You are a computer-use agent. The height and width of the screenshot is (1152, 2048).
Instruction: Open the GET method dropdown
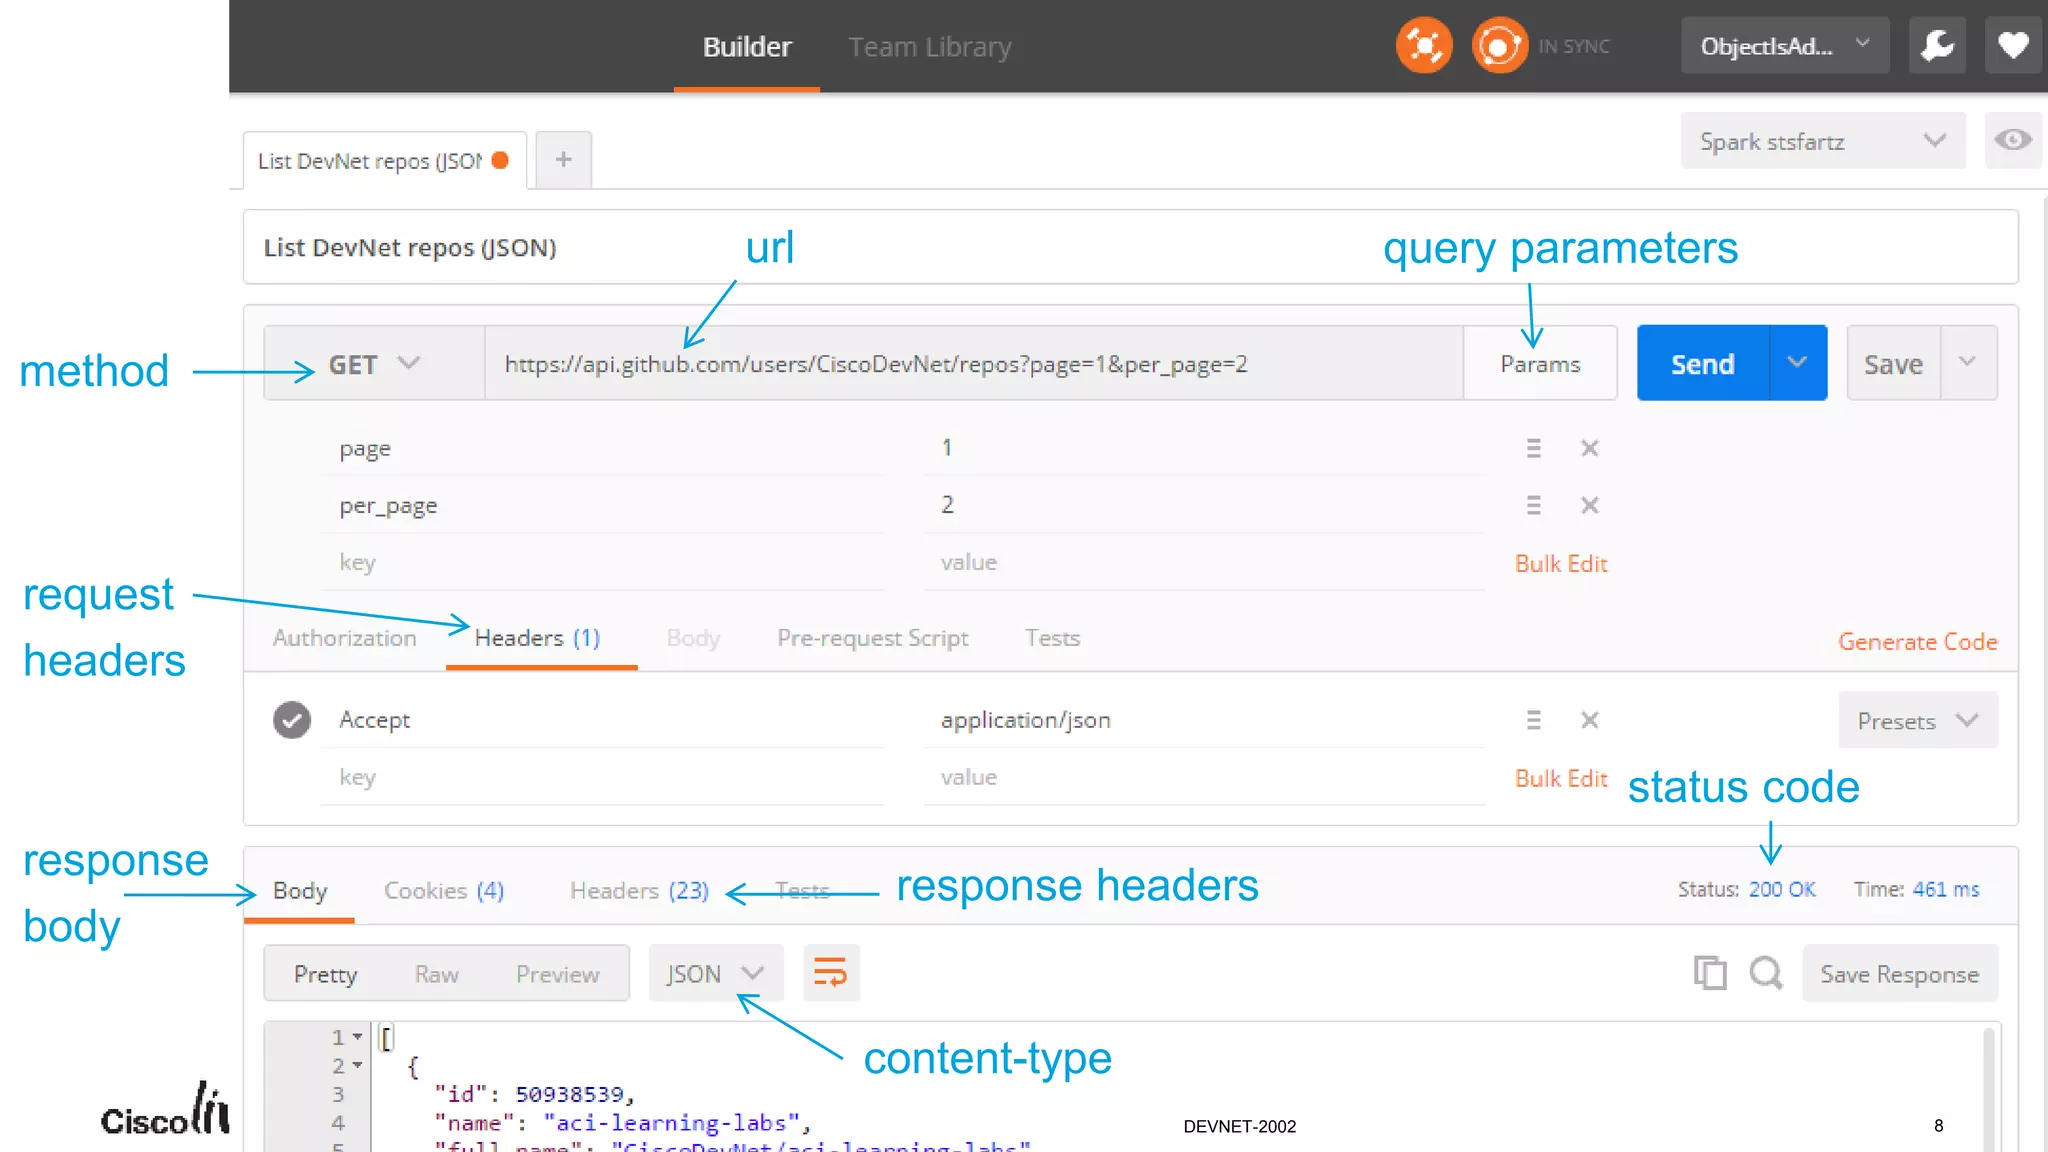pyautogui.click(x=374, y=364)
